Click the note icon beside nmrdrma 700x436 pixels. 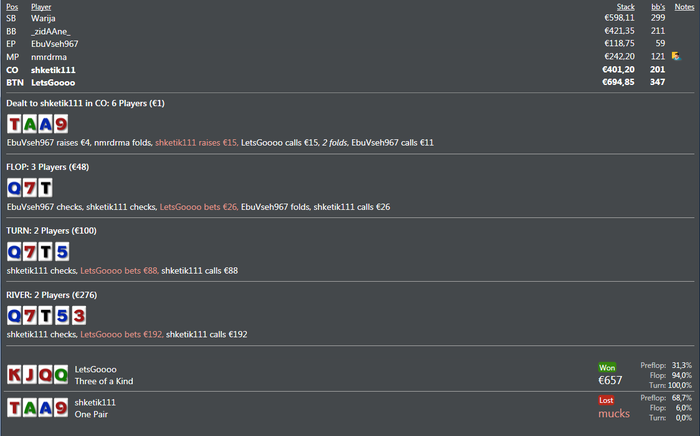tap(676, 56)
